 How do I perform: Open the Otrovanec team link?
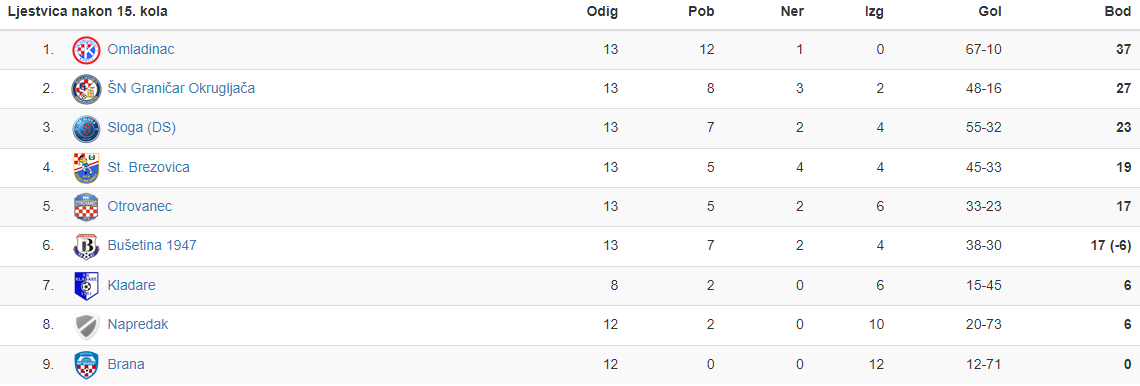pyautogui.click(x=140, y=206)
